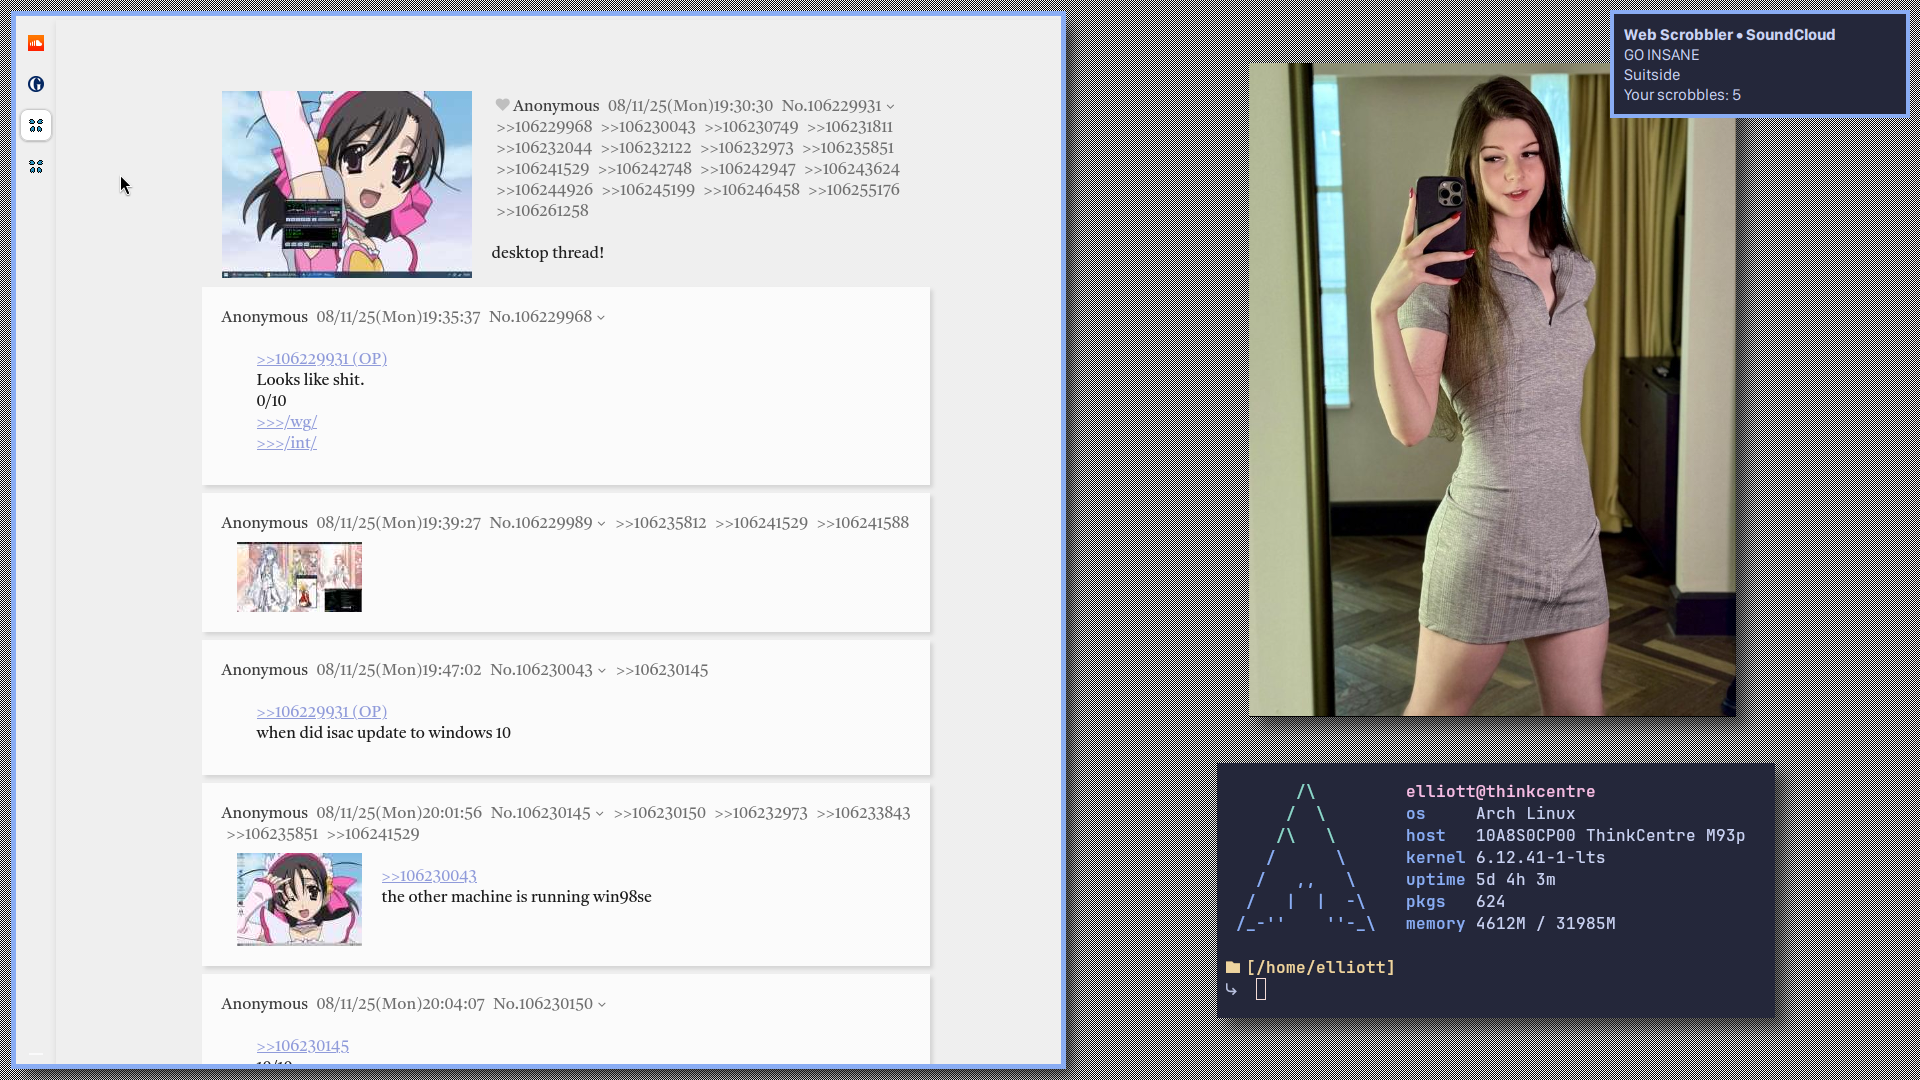Switch to the bottom clover sidebar tab
Image resolution: width=1920 pixels, height=1080 pixels.
click(36, 166)
